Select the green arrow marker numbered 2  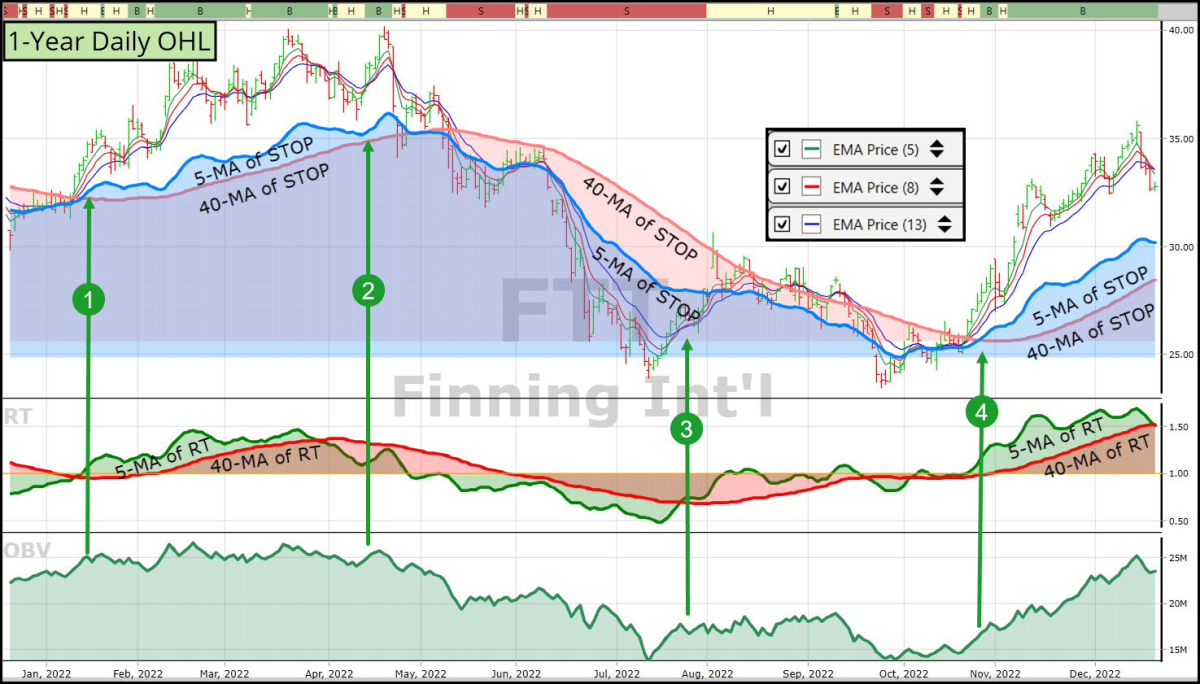point(368,291)
